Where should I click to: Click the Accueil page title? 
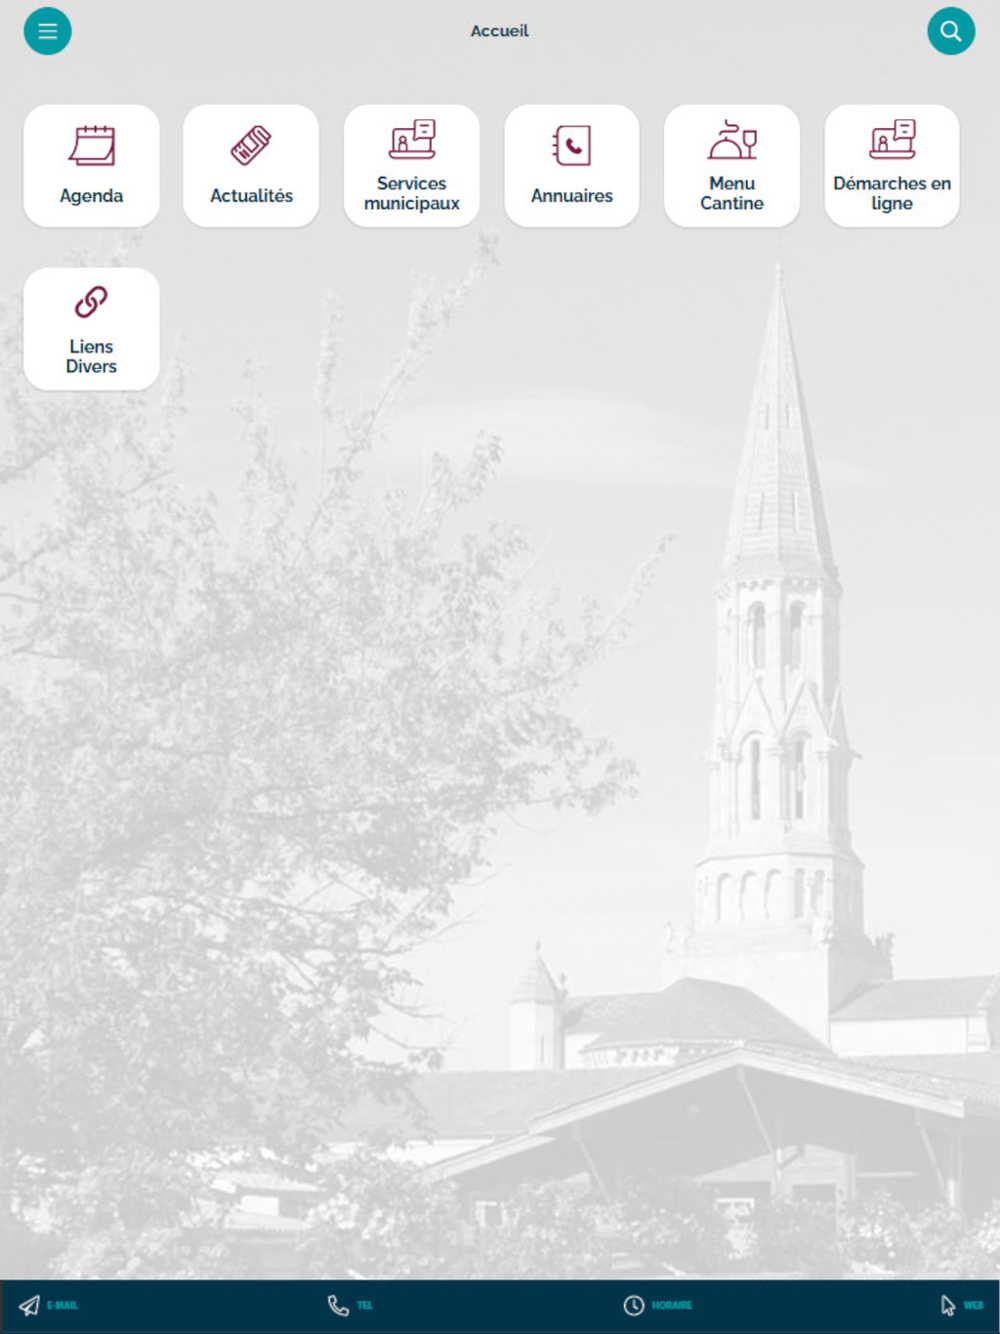click(x=500, y=31)
